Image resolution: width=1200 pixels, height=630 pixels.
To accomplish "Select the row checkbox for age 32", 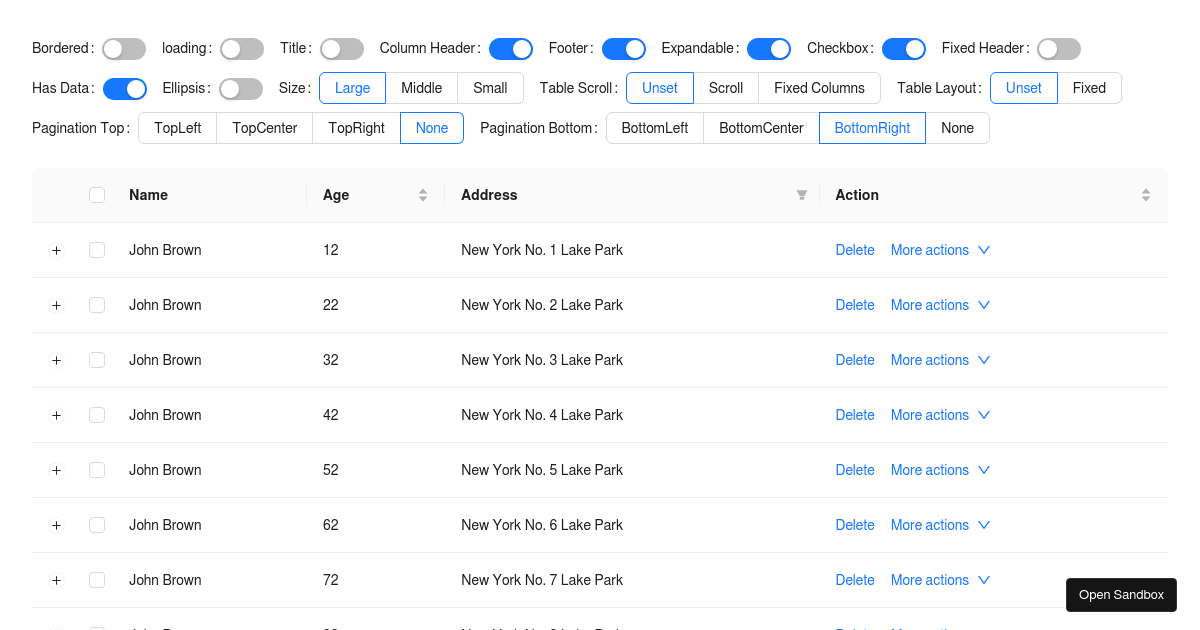I will coord(97,360).
